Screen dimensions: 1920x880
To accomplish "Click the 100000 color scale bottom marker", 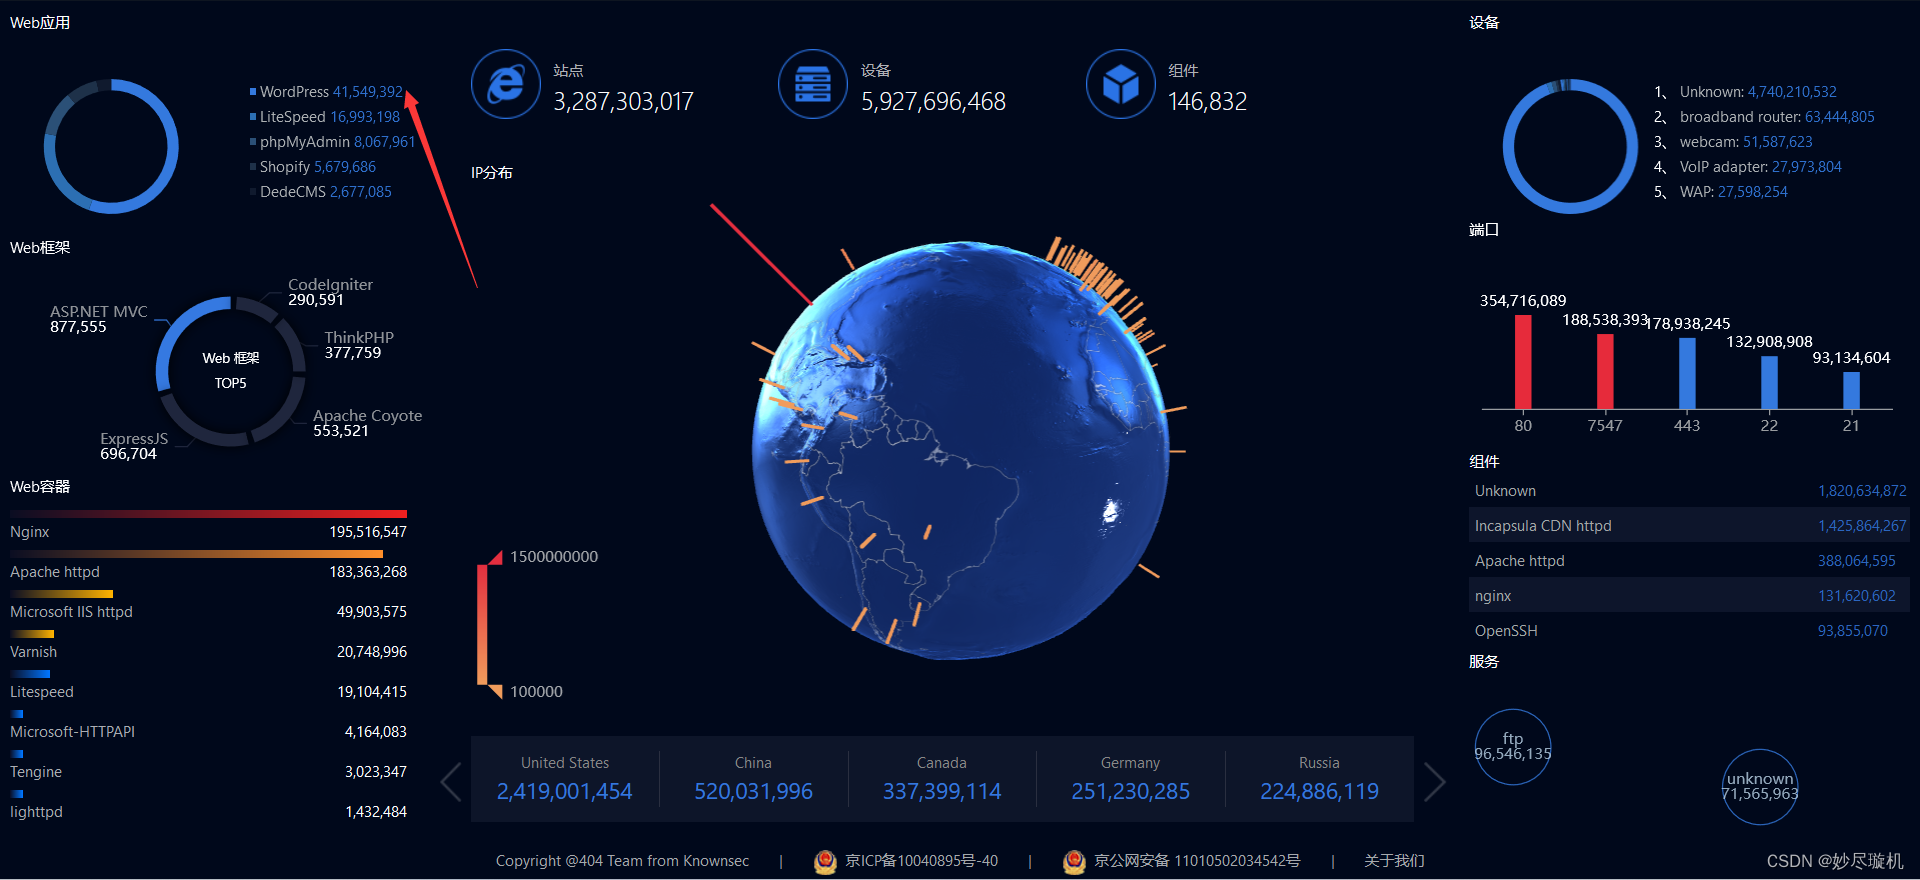I will (496, 691).
